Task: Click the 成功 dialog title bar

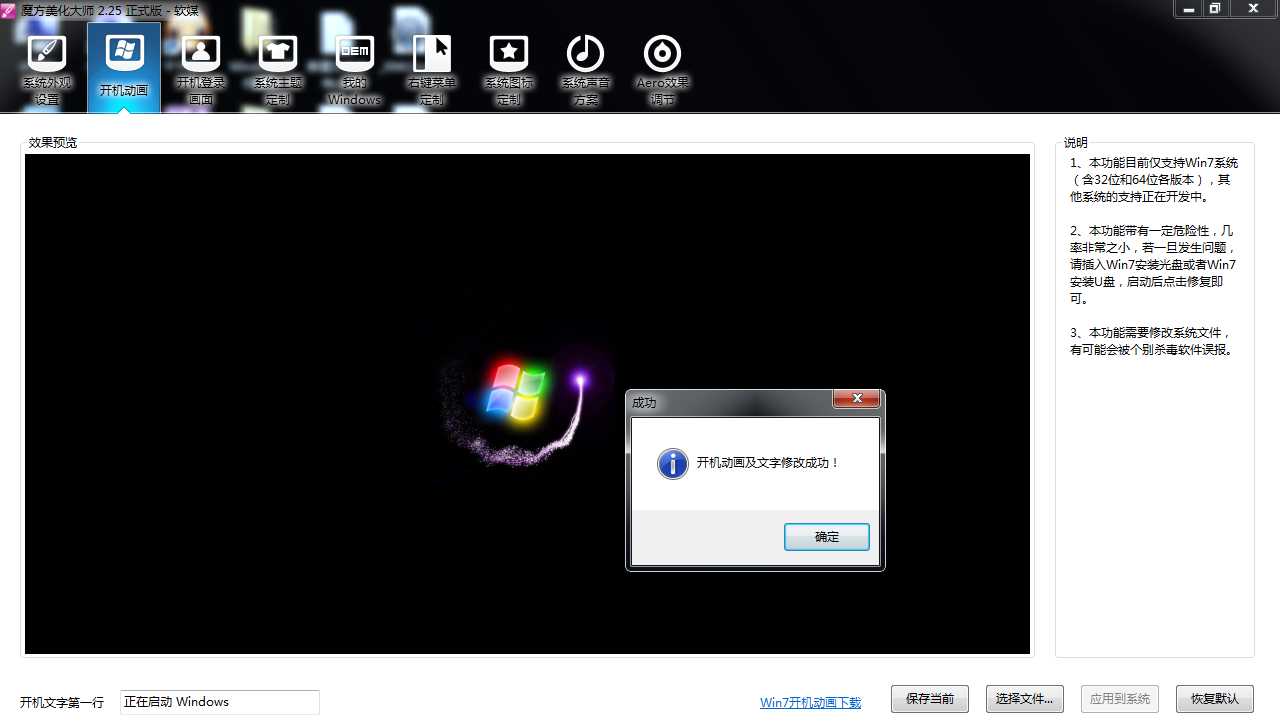Action: click(x=730, y=402)
